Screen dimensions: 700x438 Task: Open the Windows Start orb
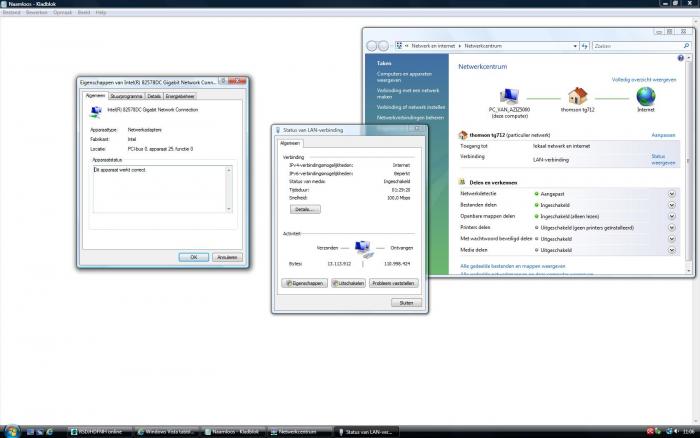pyautogui.click(x=12, y=432)
